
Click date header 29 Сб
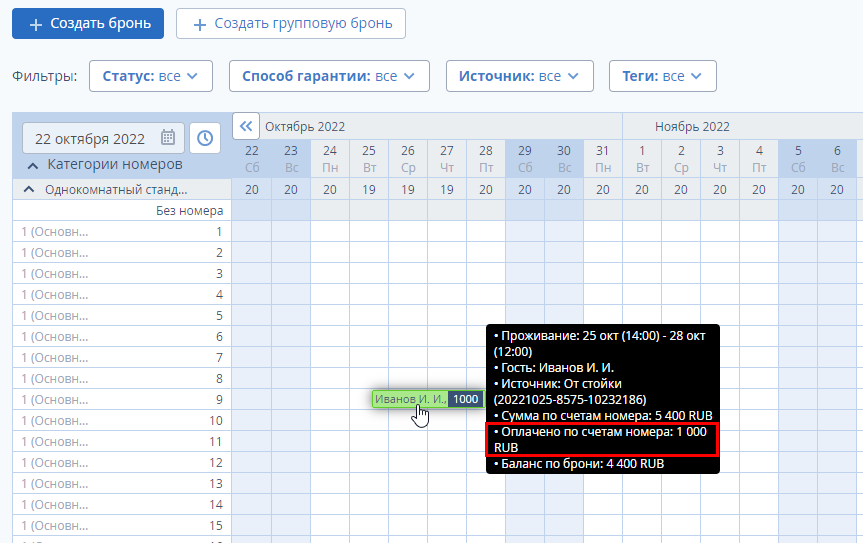tap(525, 158)
